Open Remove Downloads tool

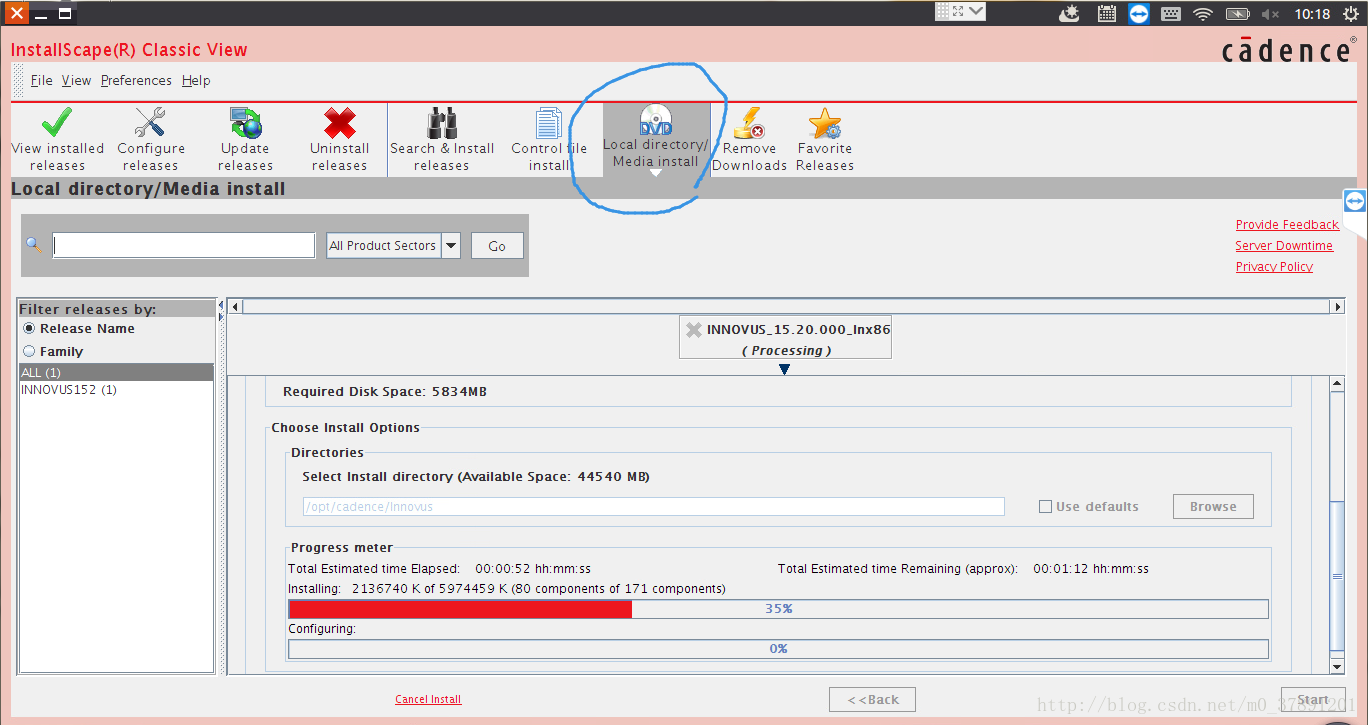(x=749, y=140)
